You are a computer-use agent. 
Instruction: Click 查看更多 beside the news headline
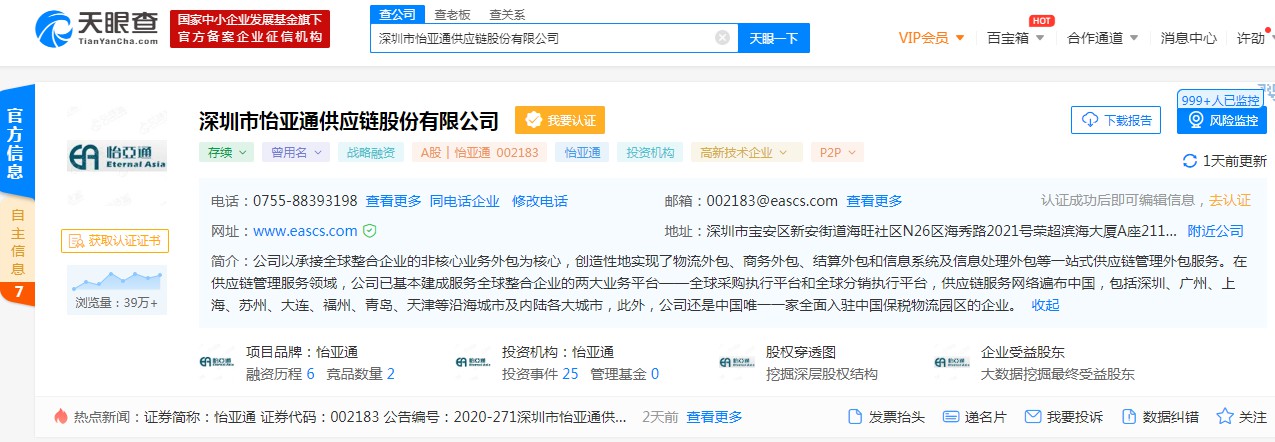[x=714, y=416]
